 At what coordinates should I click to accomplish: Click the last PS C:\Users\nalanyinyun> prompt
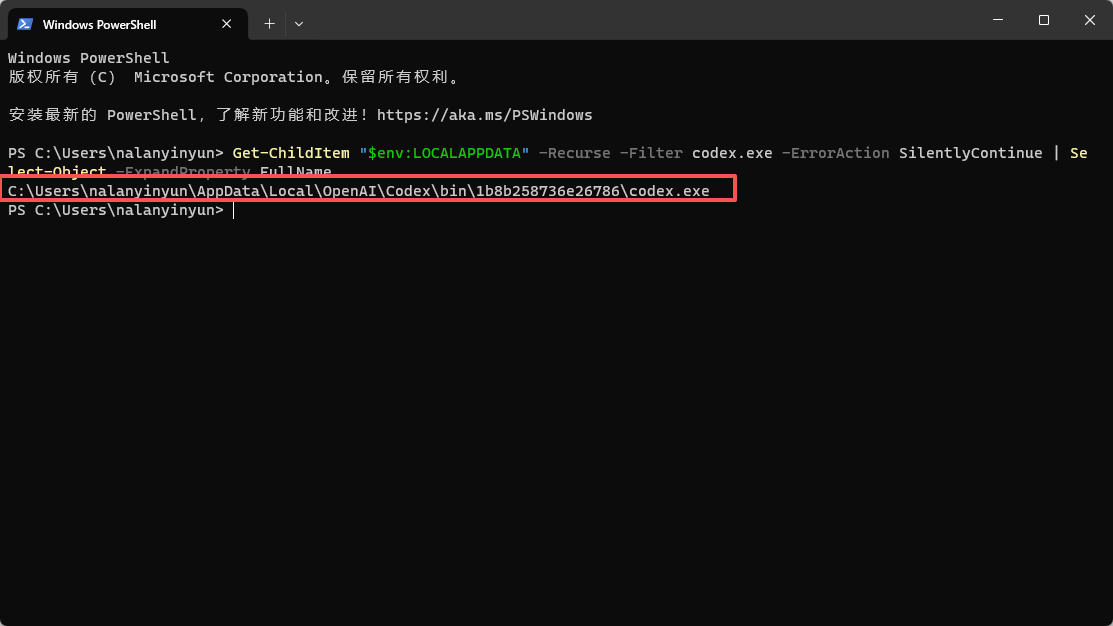[116, 210]
